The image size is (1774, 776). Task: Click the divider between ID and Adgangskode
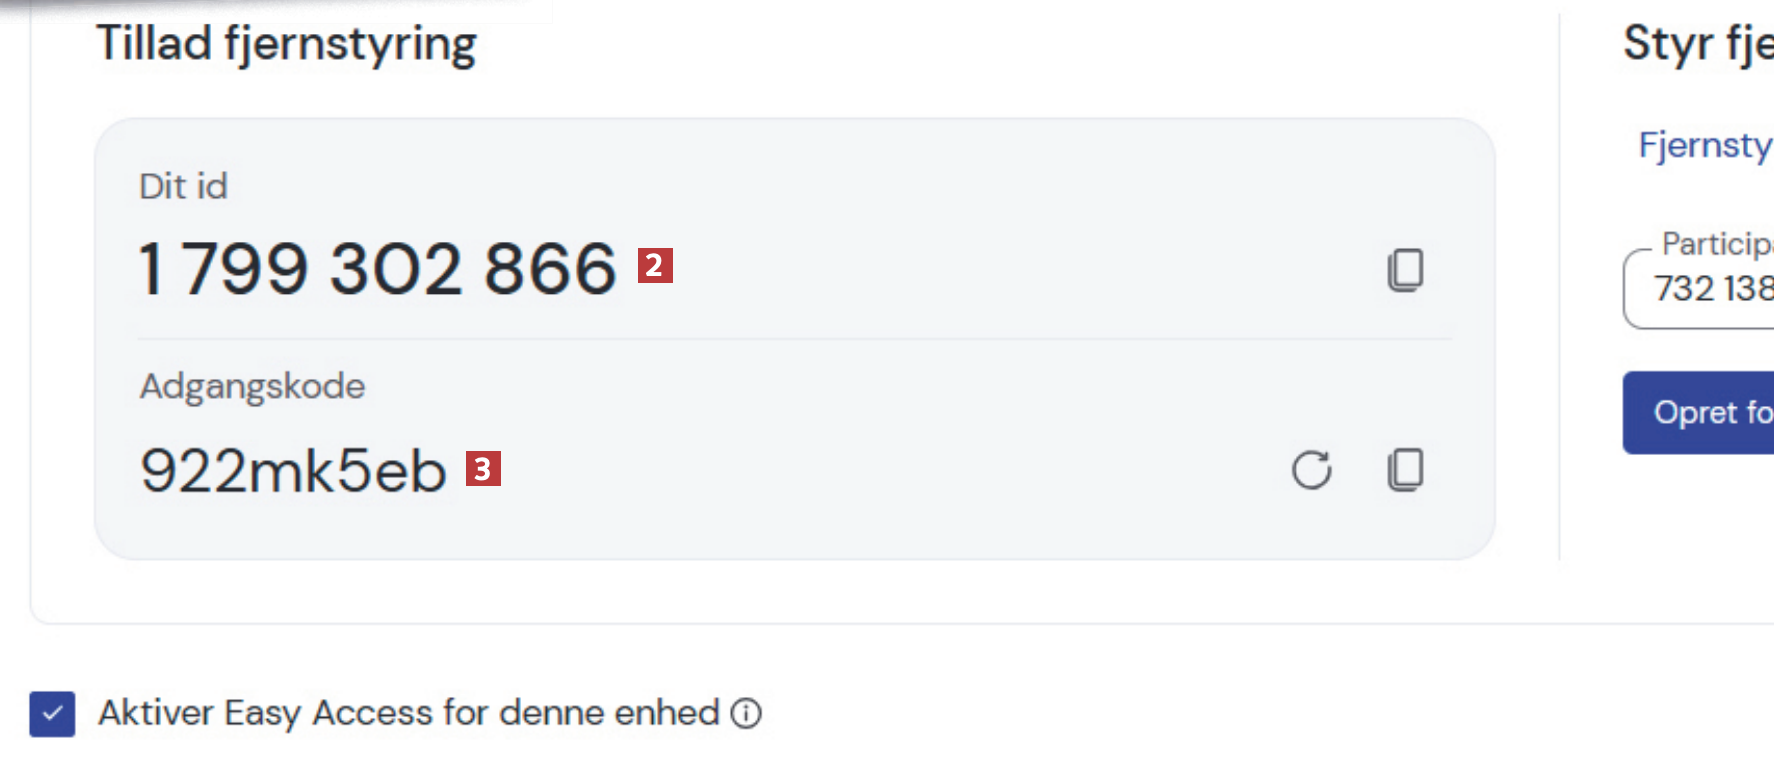click(x=795, y=339)
